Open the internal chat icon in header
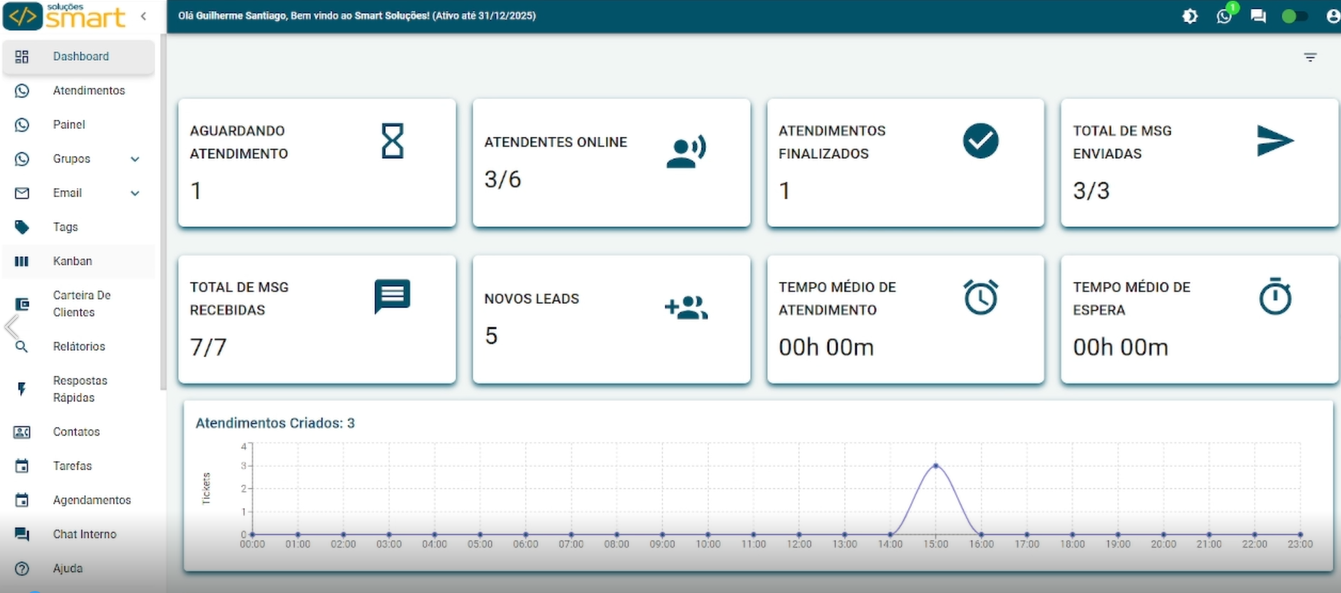1341x593 pixels. [1258, 16]
